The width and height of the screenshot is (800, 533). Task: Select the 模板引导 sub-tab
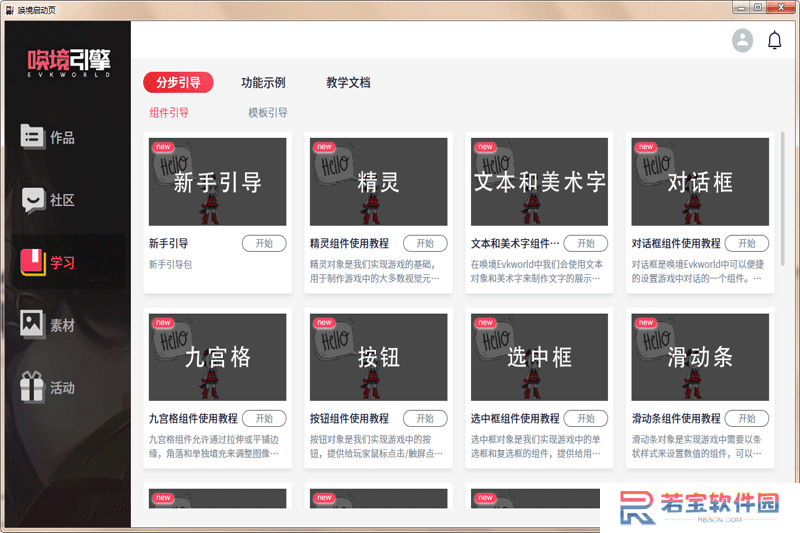point(268,113)
